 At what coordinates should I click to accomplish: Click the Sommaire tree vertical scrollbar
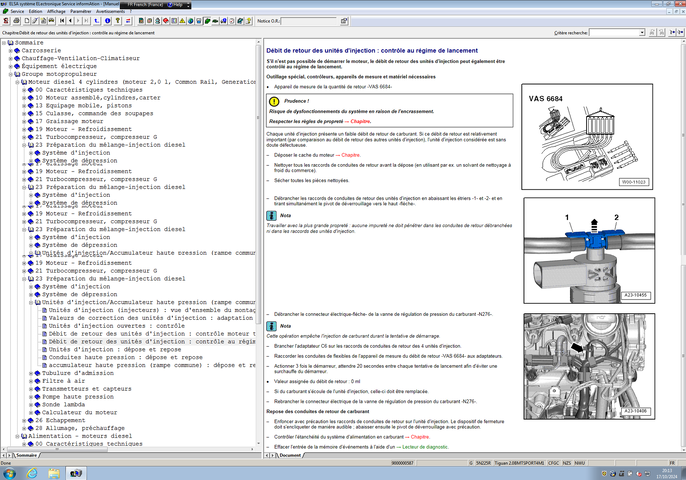coord(259,243)
